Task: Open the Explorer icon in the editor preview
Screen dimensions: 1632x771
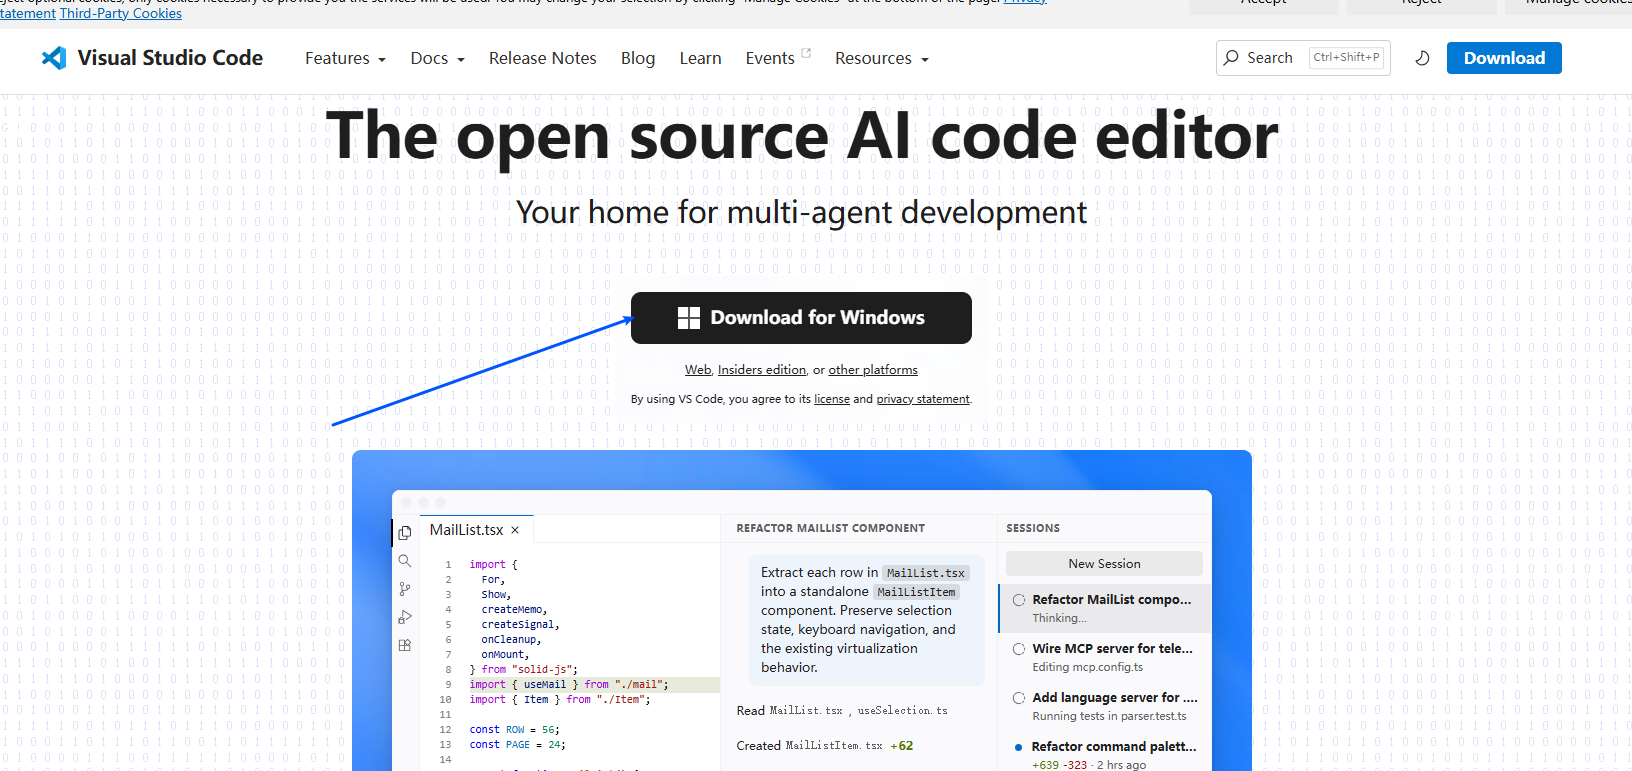Action: click(405, 533)
